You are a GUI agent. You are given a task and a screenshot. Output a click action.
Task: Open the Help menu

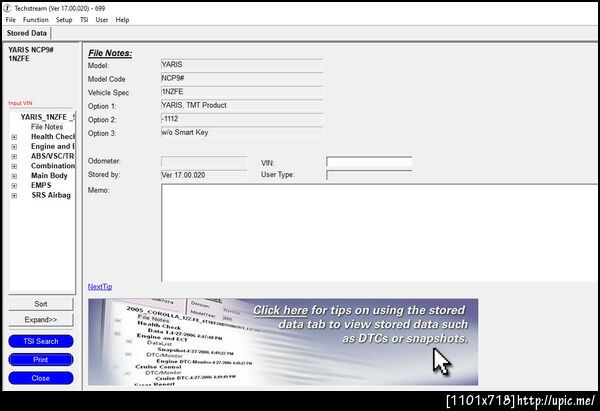[122, 20]
